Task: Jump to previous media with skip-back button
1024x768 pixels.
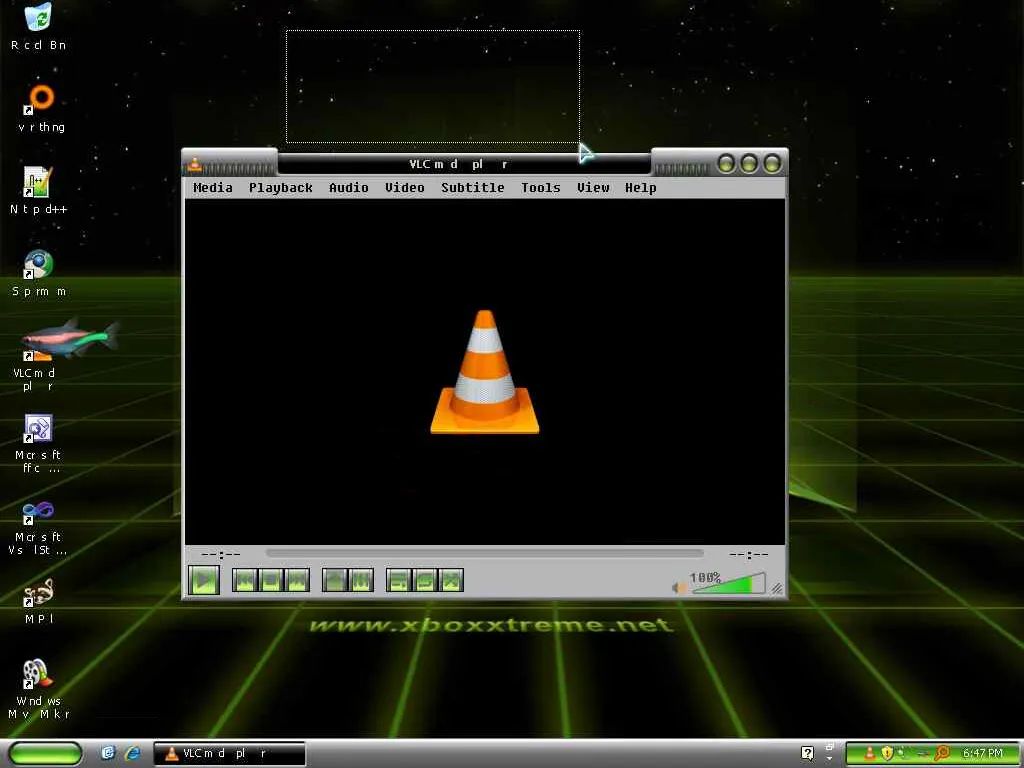Action: pyautogui.click(x=245, y=580)
